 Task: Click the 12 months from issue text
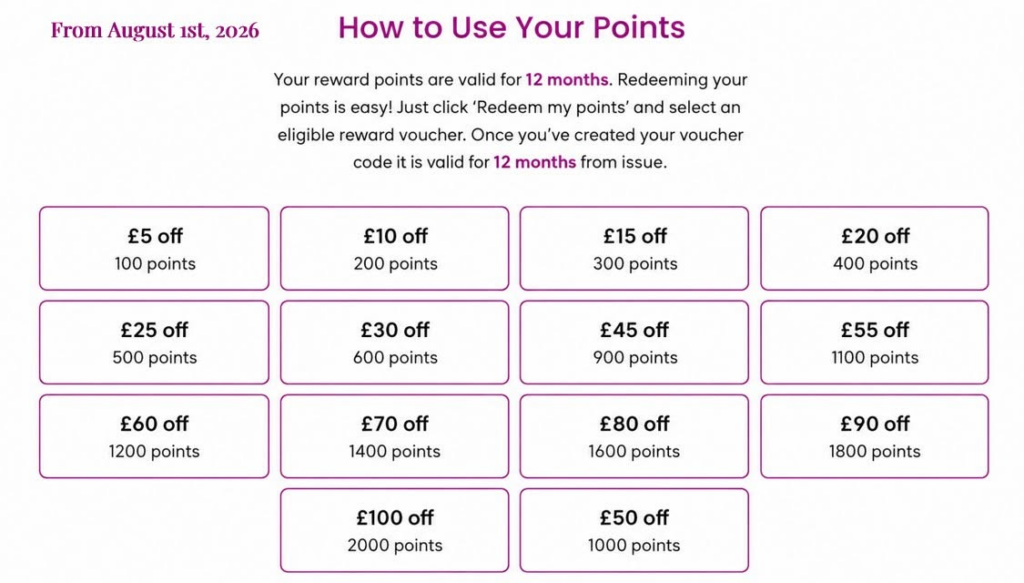[580, 162]
